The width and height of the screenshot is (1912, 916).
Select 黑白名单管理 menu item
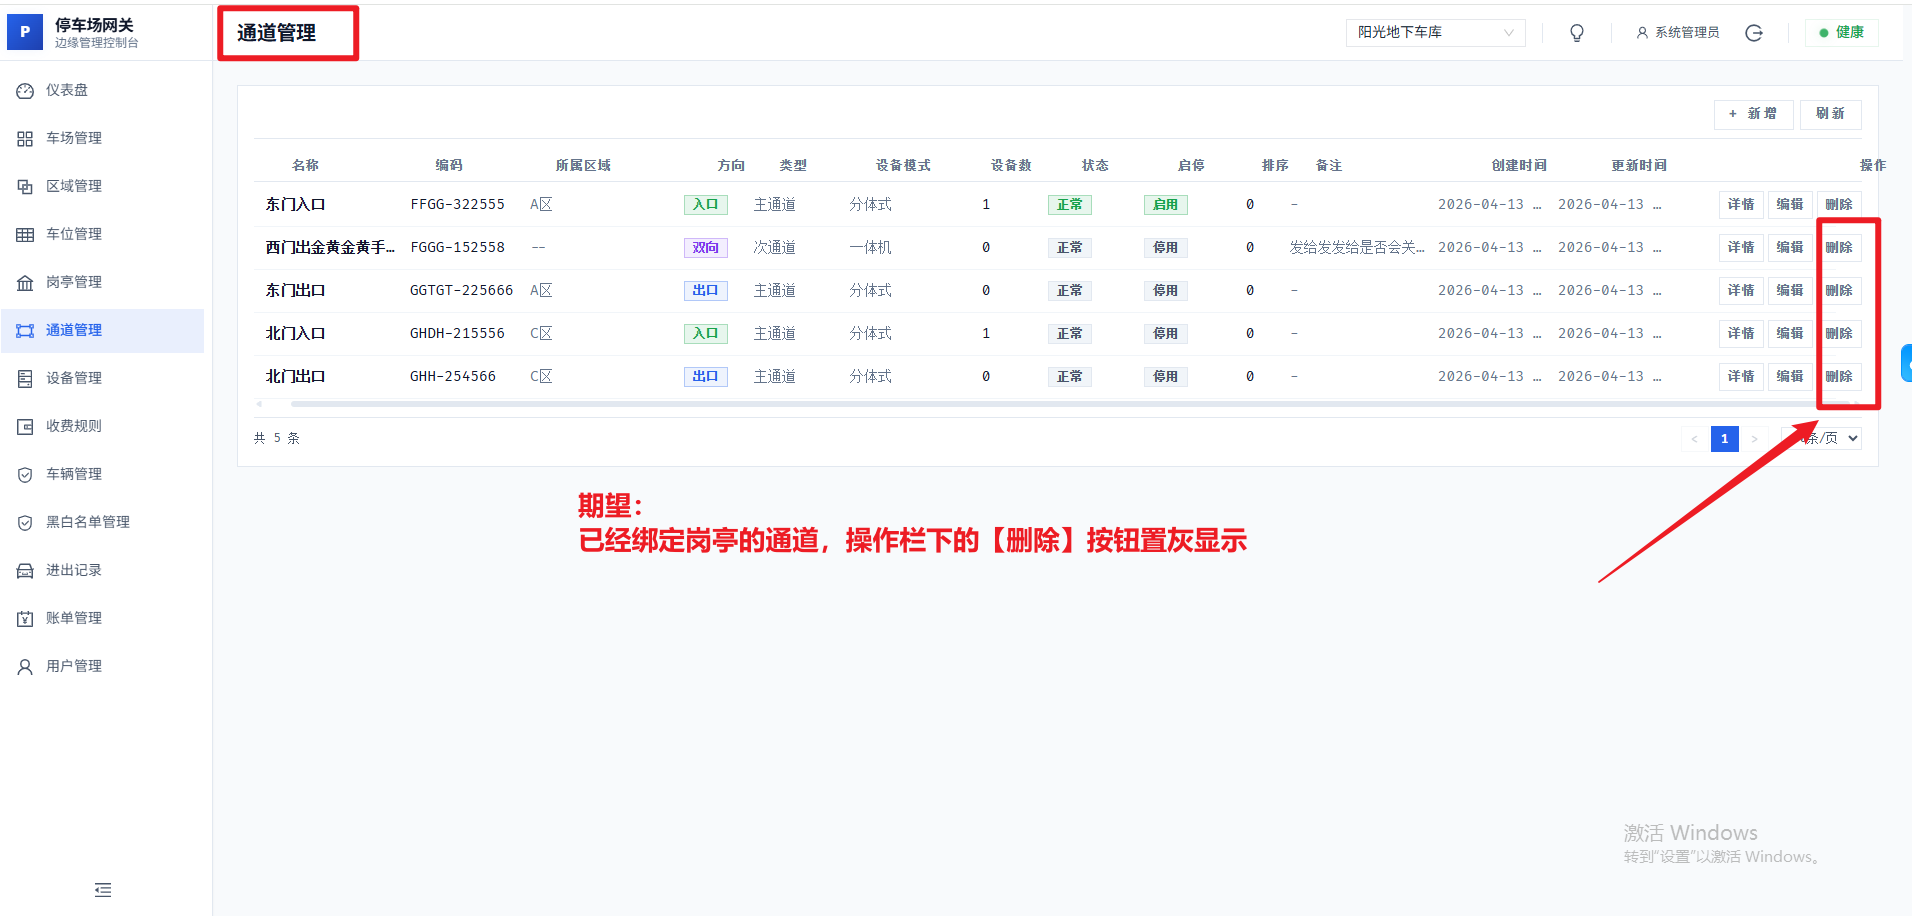[x=24, y=521]
